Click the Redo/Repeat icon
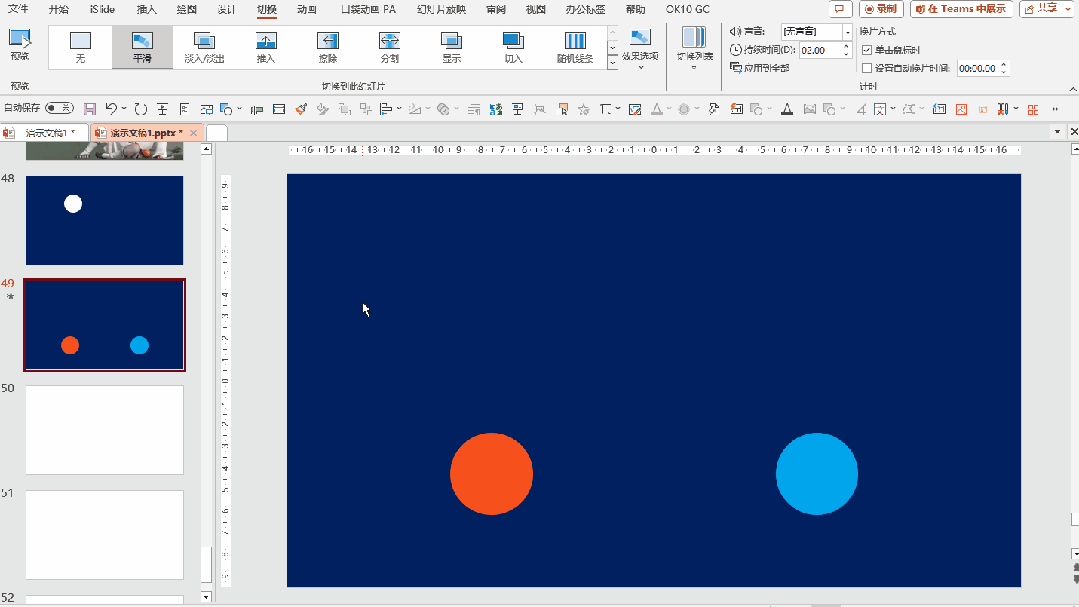The height and width of the screenshot is (607, 1079). 140,109
